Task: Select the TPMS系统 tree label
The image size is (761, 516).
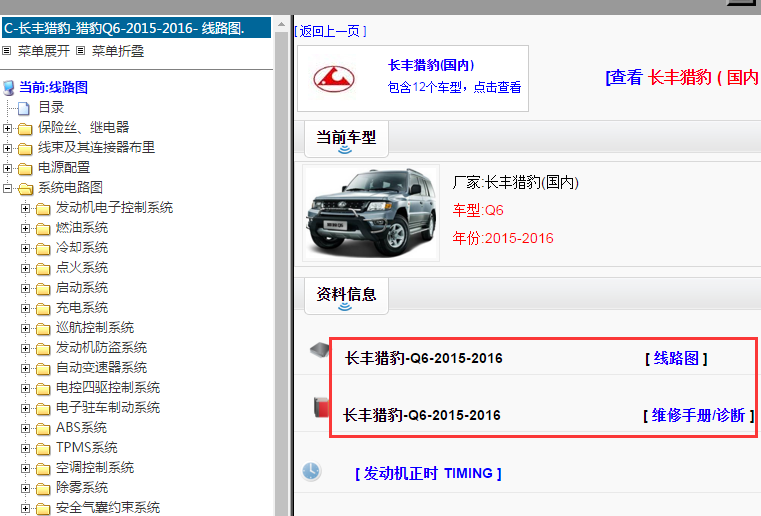Action: coord(87,448)
